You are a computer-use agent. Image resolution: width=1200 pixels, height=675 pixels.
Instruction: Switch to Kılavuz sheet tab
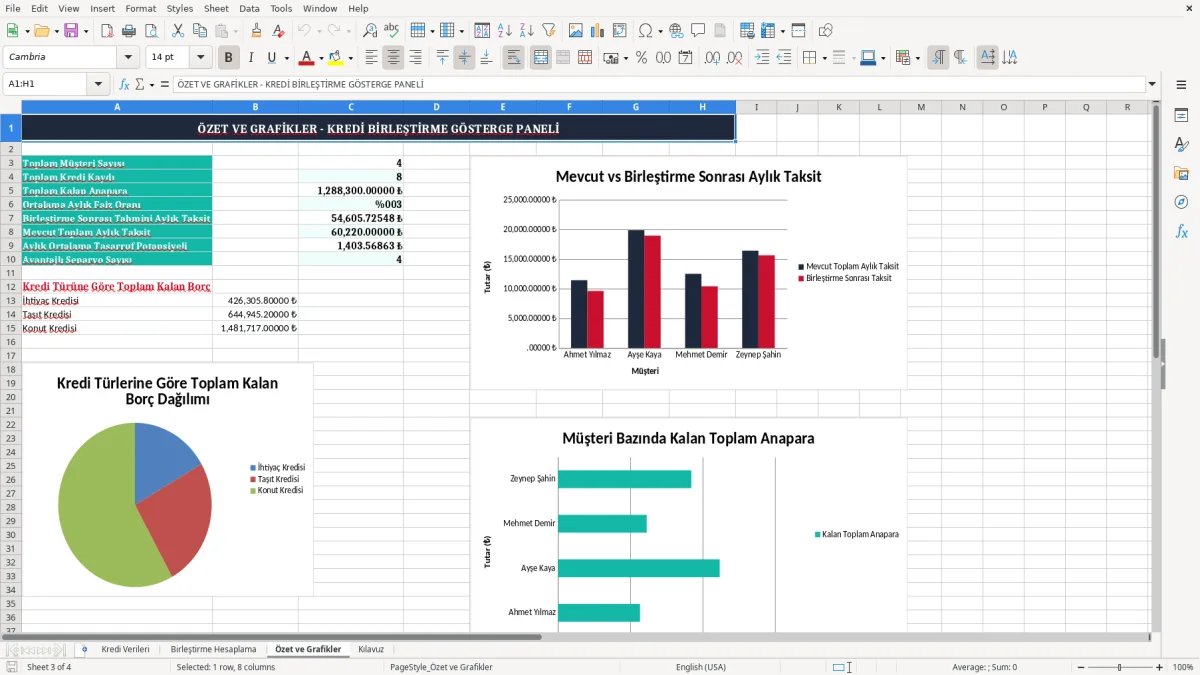point(371,649)
